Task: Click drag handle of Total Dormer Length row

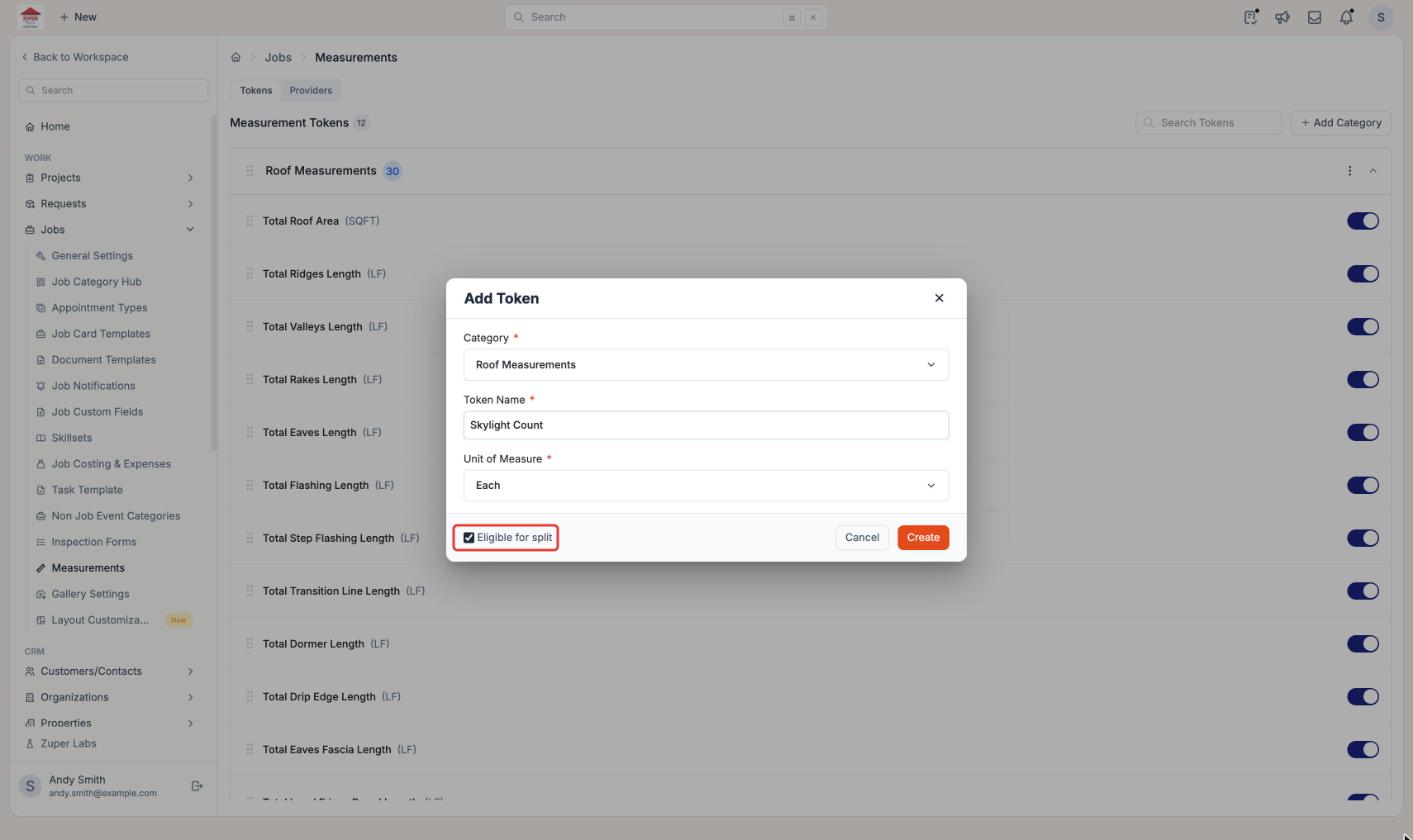Action: pos(249,644)
